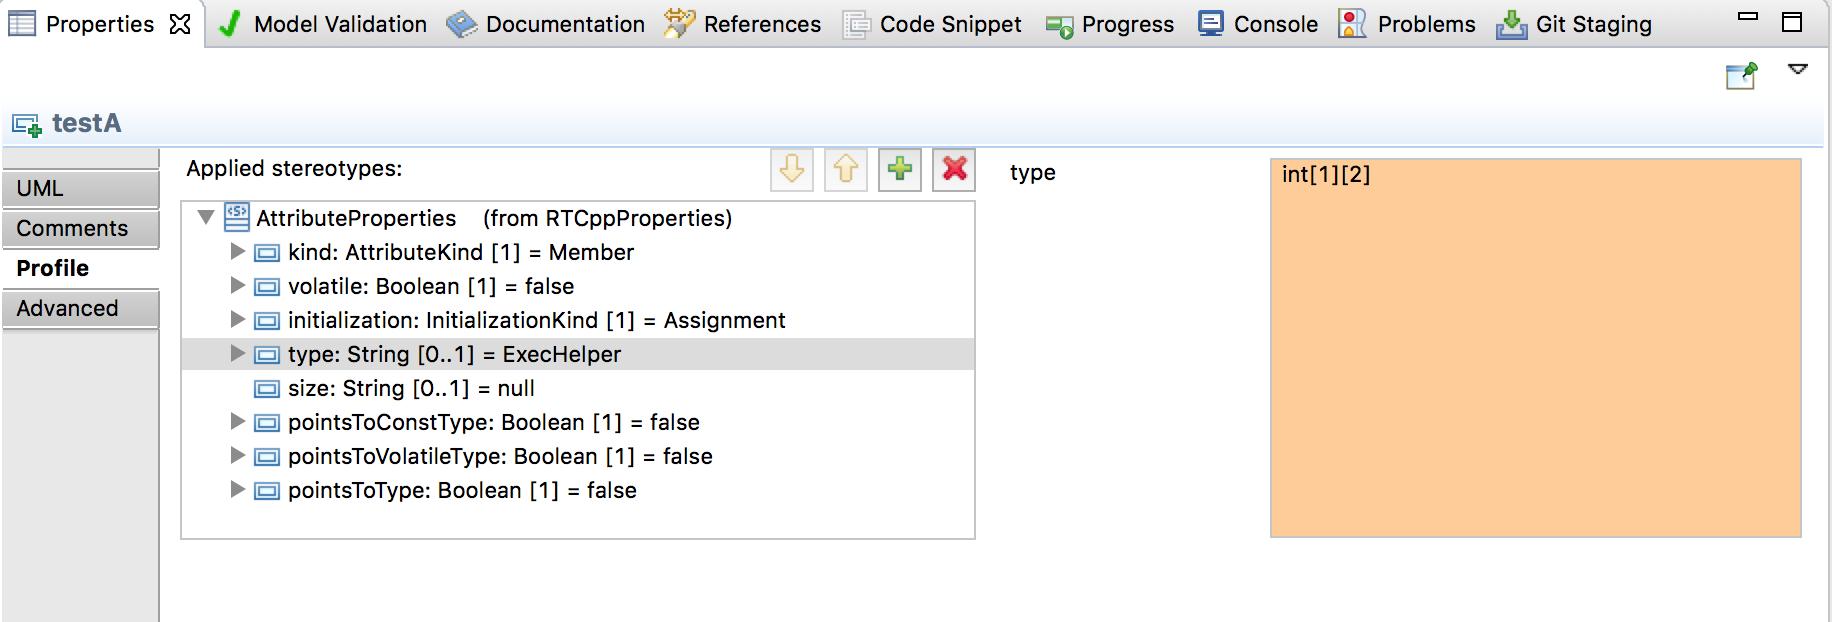Screen dimensions: 1832x622
Task: Click the move stereotype up arrow icon
Action: coord(846,169)
